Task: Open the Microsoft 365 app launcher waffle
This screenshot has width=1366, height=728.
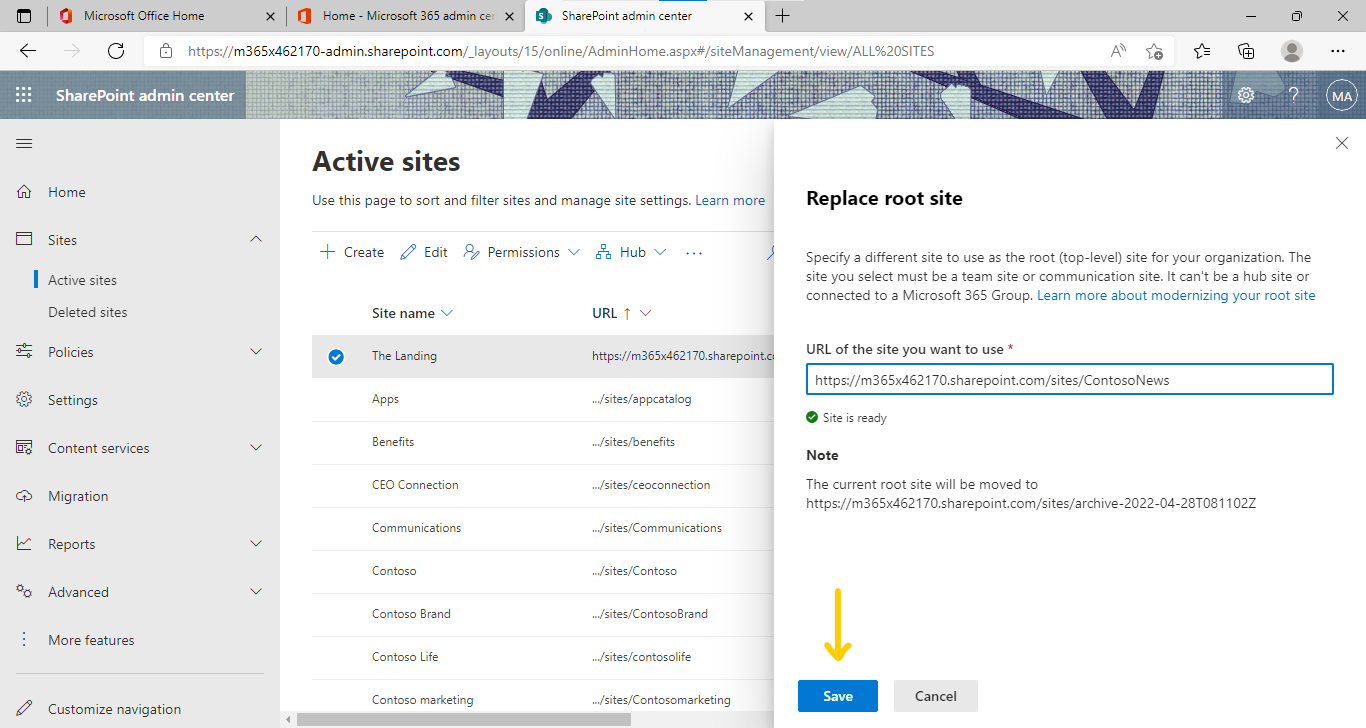Action: [24, 95]
